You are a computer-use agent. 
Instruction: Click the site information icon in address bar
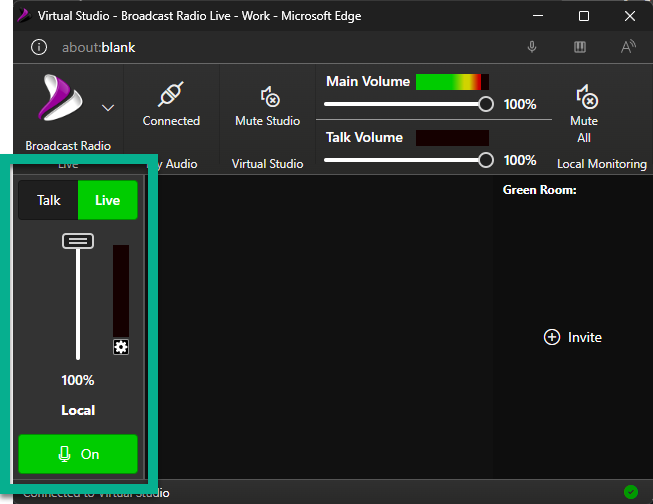tap(39, 47)
